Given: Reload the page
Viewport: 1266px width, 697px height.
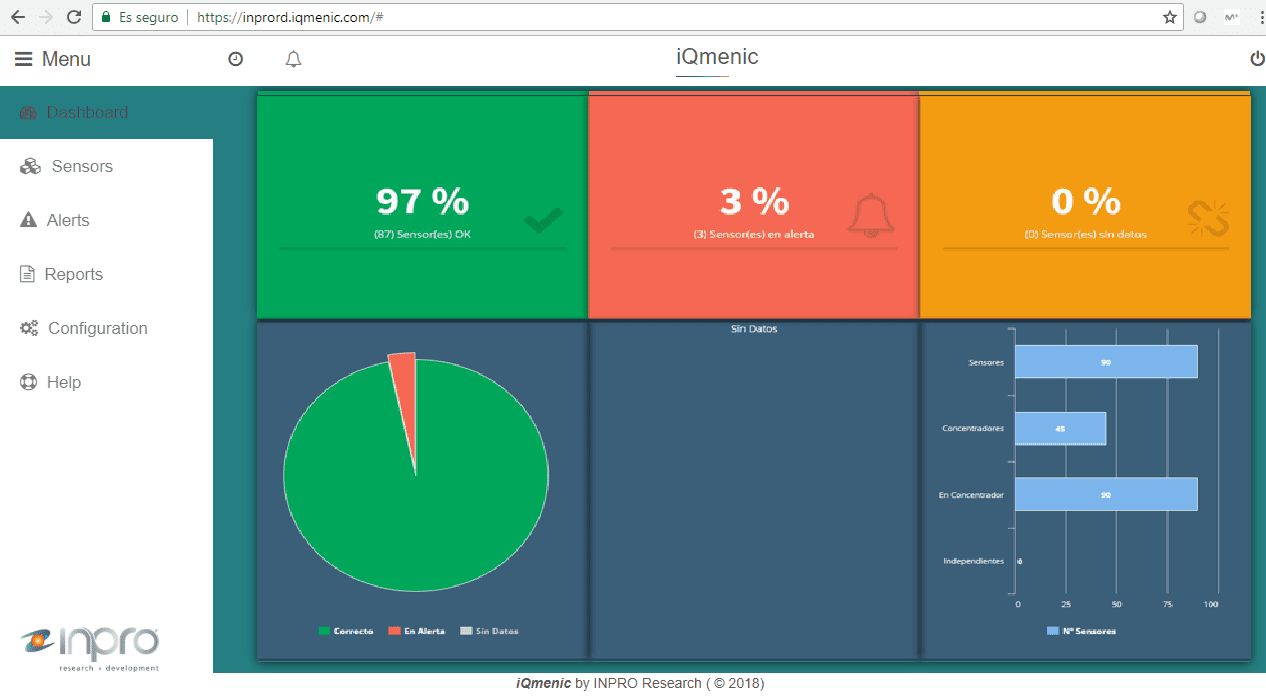Looking at the screenshot, I should pos(74,17).
